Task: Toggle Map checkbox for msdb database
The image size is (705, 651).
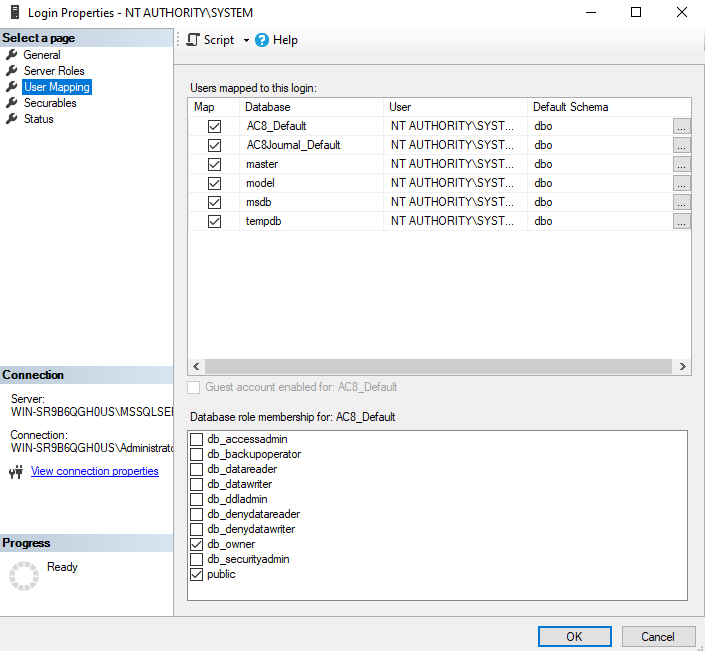Action: [214, 202]
